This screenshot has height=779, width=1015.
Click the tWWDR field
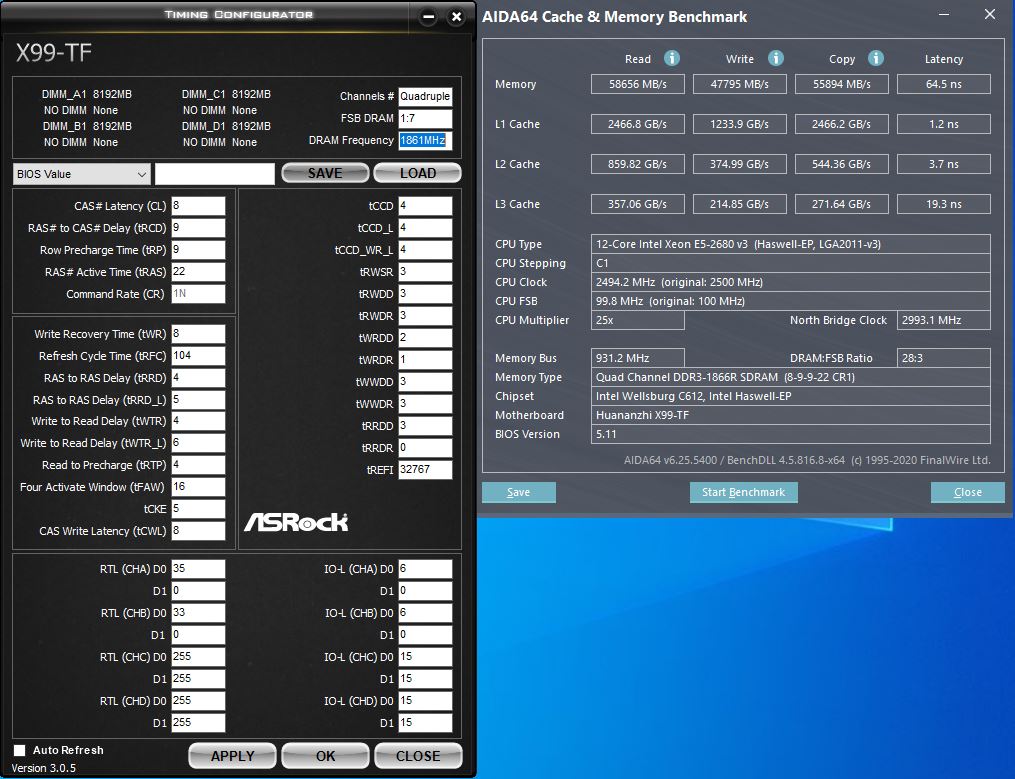tap(425, 404)
